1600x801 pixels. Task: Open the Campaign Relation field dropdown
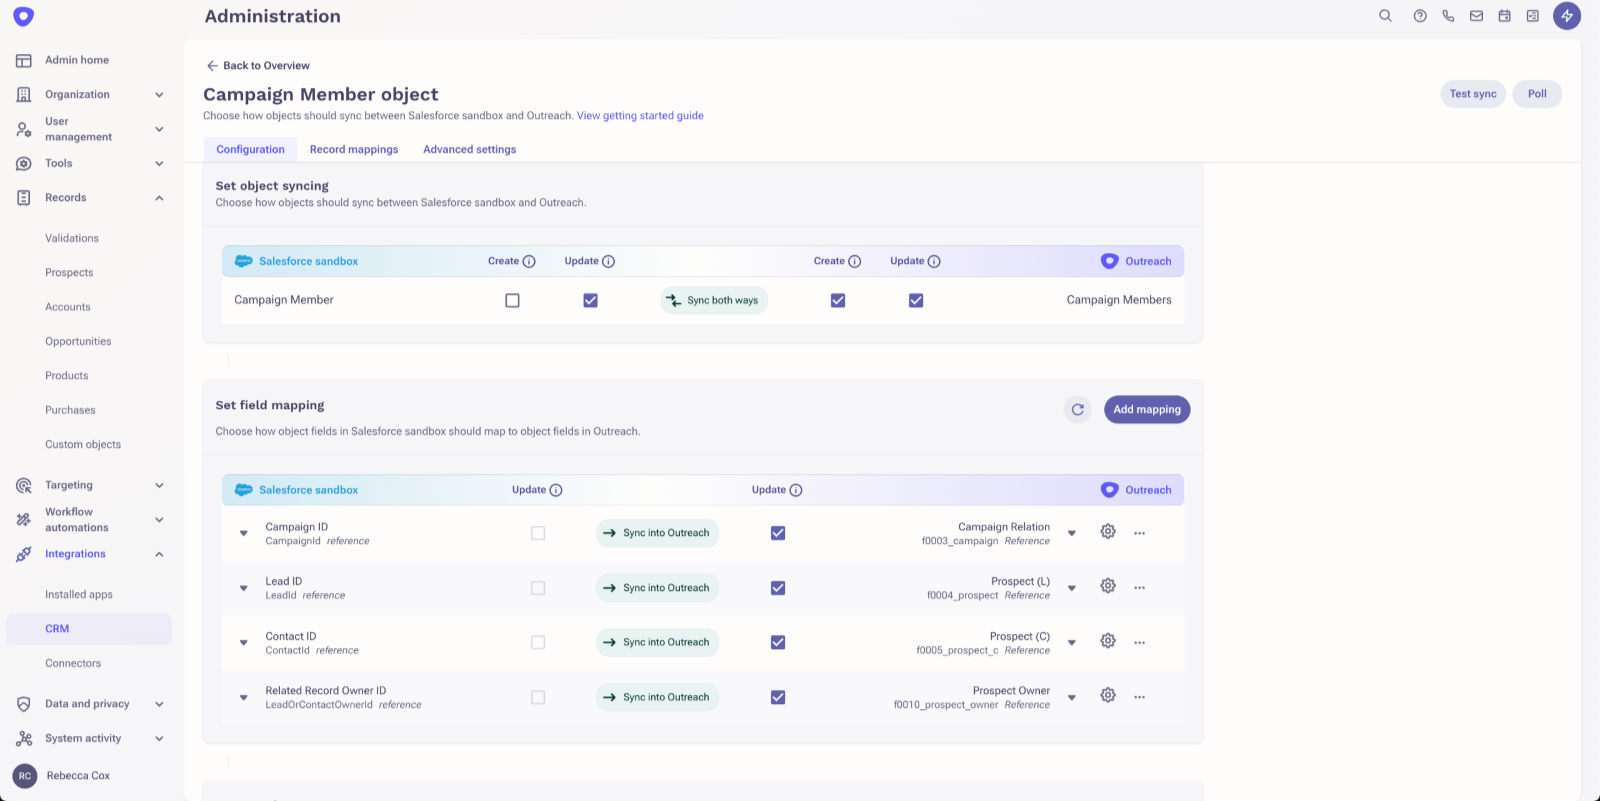[x=1072, y=533]
